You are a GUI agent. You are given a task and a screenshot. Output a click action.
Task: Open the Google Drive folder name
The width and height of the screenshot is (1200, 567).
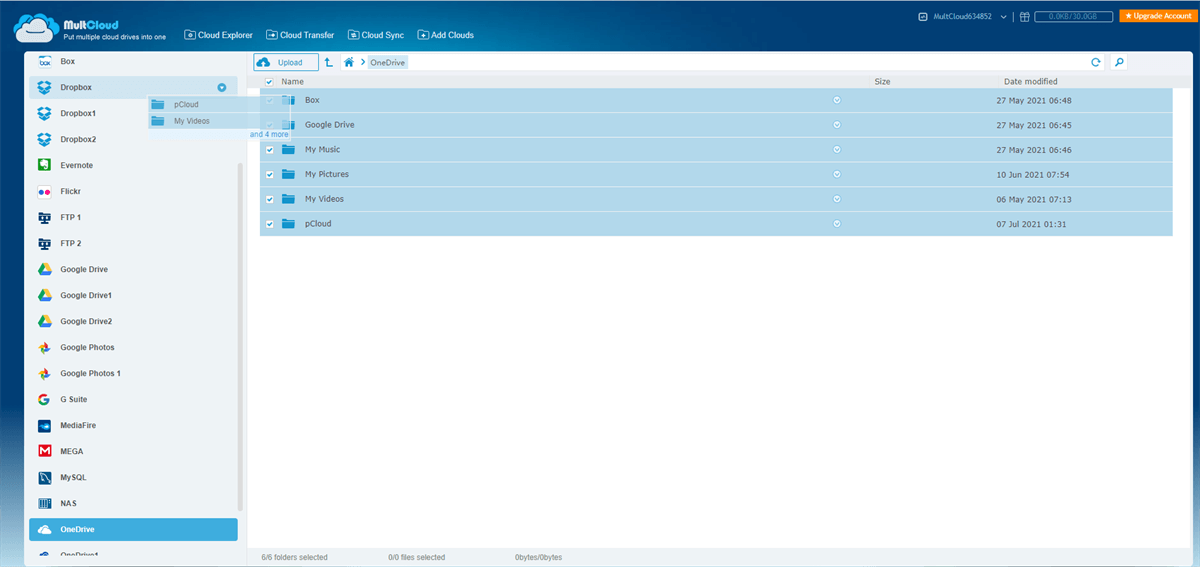point(330,125)
